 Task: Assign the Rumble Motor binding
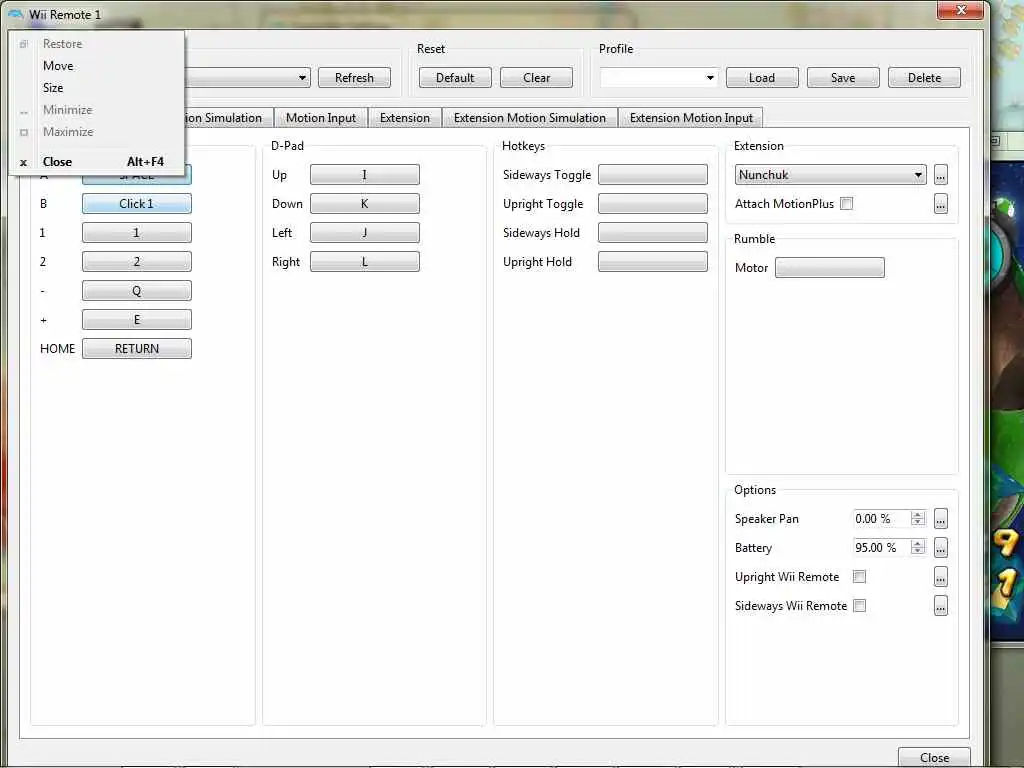pos(829,268)
